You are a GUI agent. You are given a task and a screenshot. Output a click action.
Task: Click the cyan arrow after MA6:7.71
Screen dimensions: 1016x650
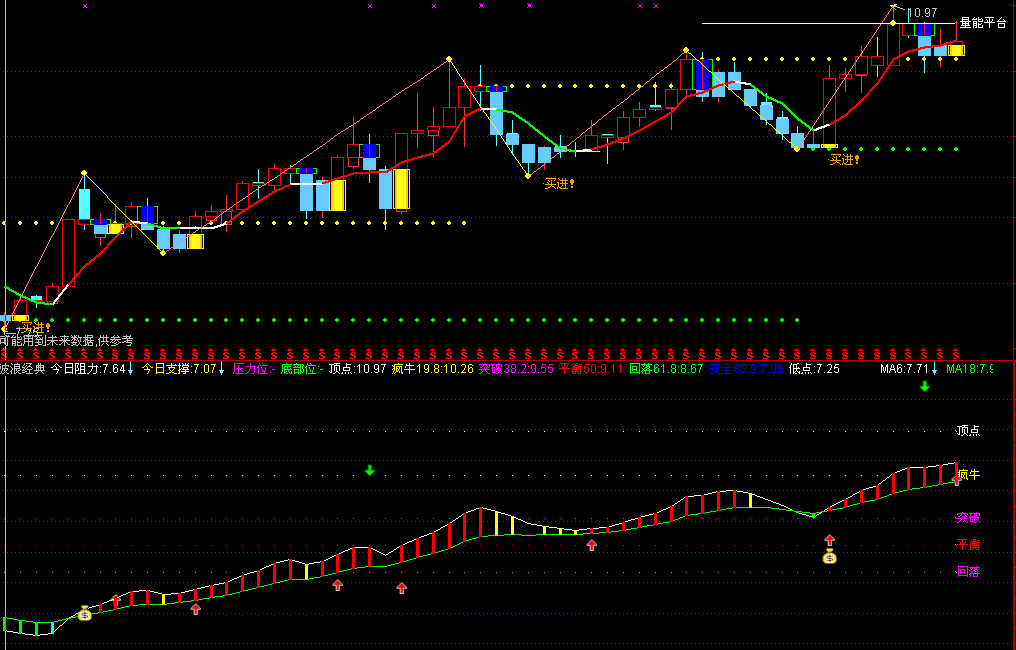tap(934, 369)
